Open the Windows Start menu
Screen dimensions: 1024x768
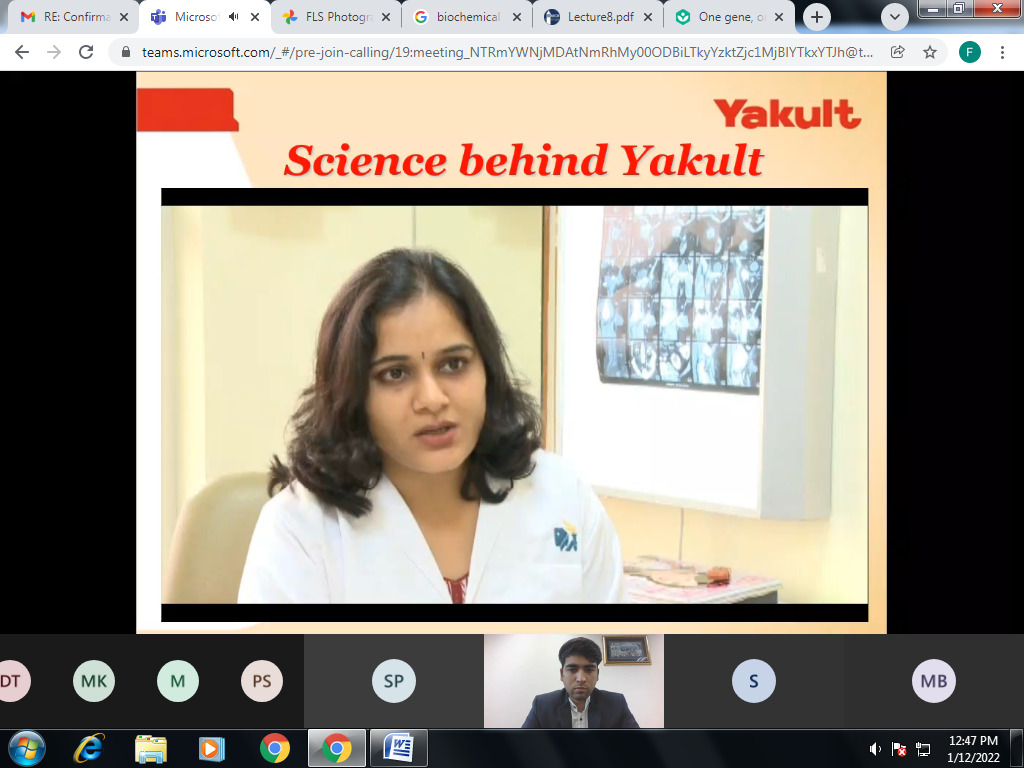click(x=25, y=748)
